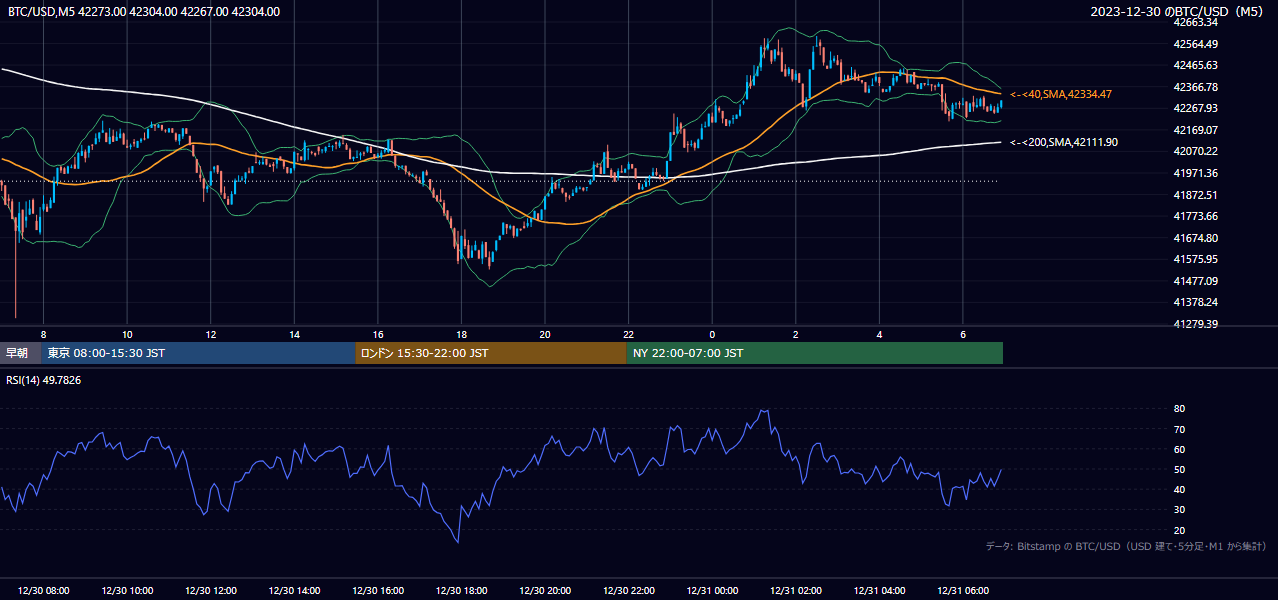Click the <-<40,SMA,42334.47 label
1278x600 pixels.
1061,94
